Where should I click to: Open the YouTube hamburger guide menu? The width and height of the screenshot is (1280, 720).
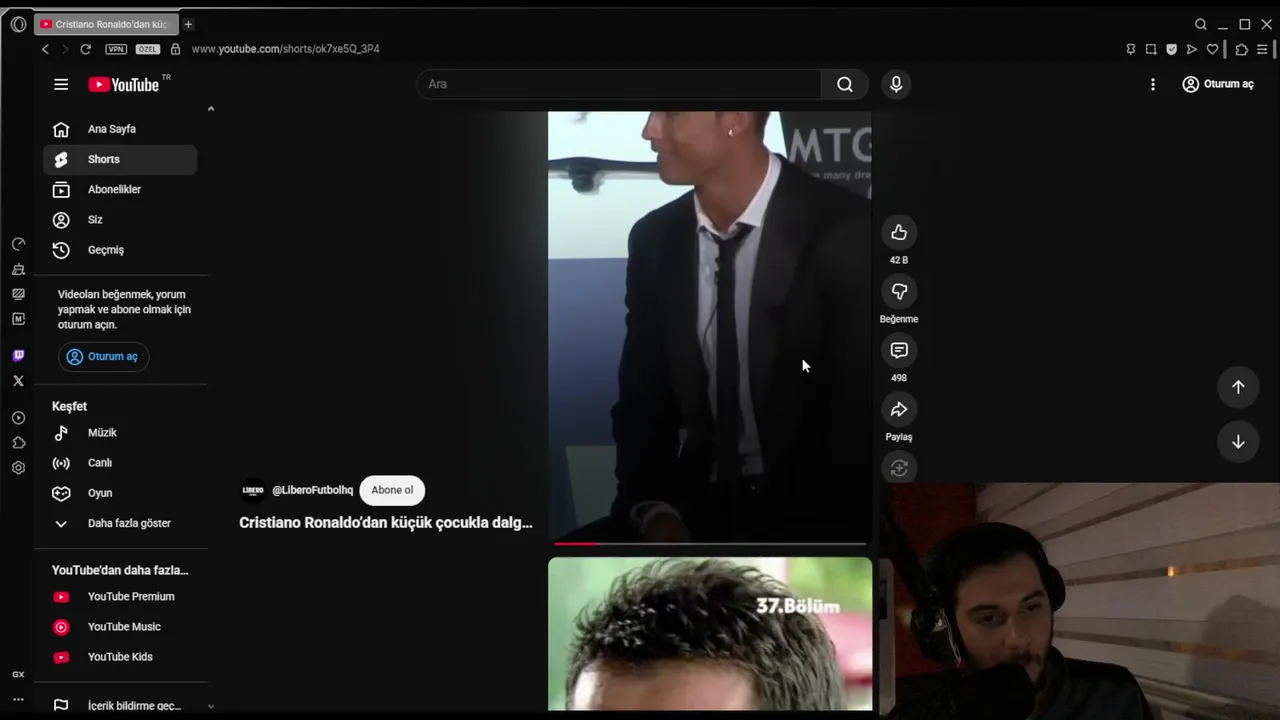coord(61,84)
